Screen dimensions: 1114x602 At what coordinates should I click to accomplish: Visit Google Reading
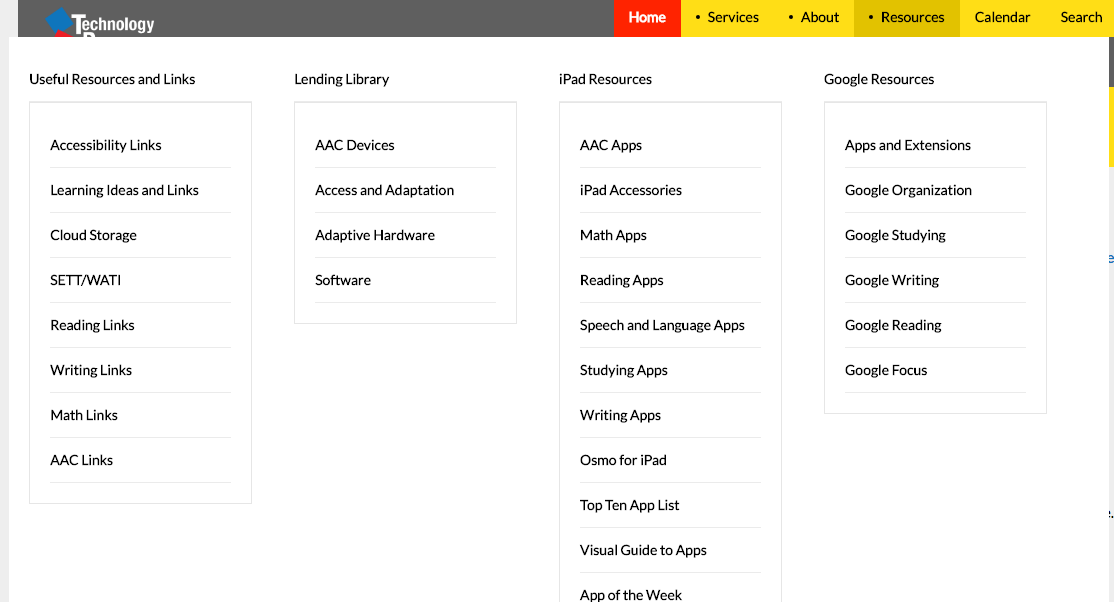tap(893, 325)
